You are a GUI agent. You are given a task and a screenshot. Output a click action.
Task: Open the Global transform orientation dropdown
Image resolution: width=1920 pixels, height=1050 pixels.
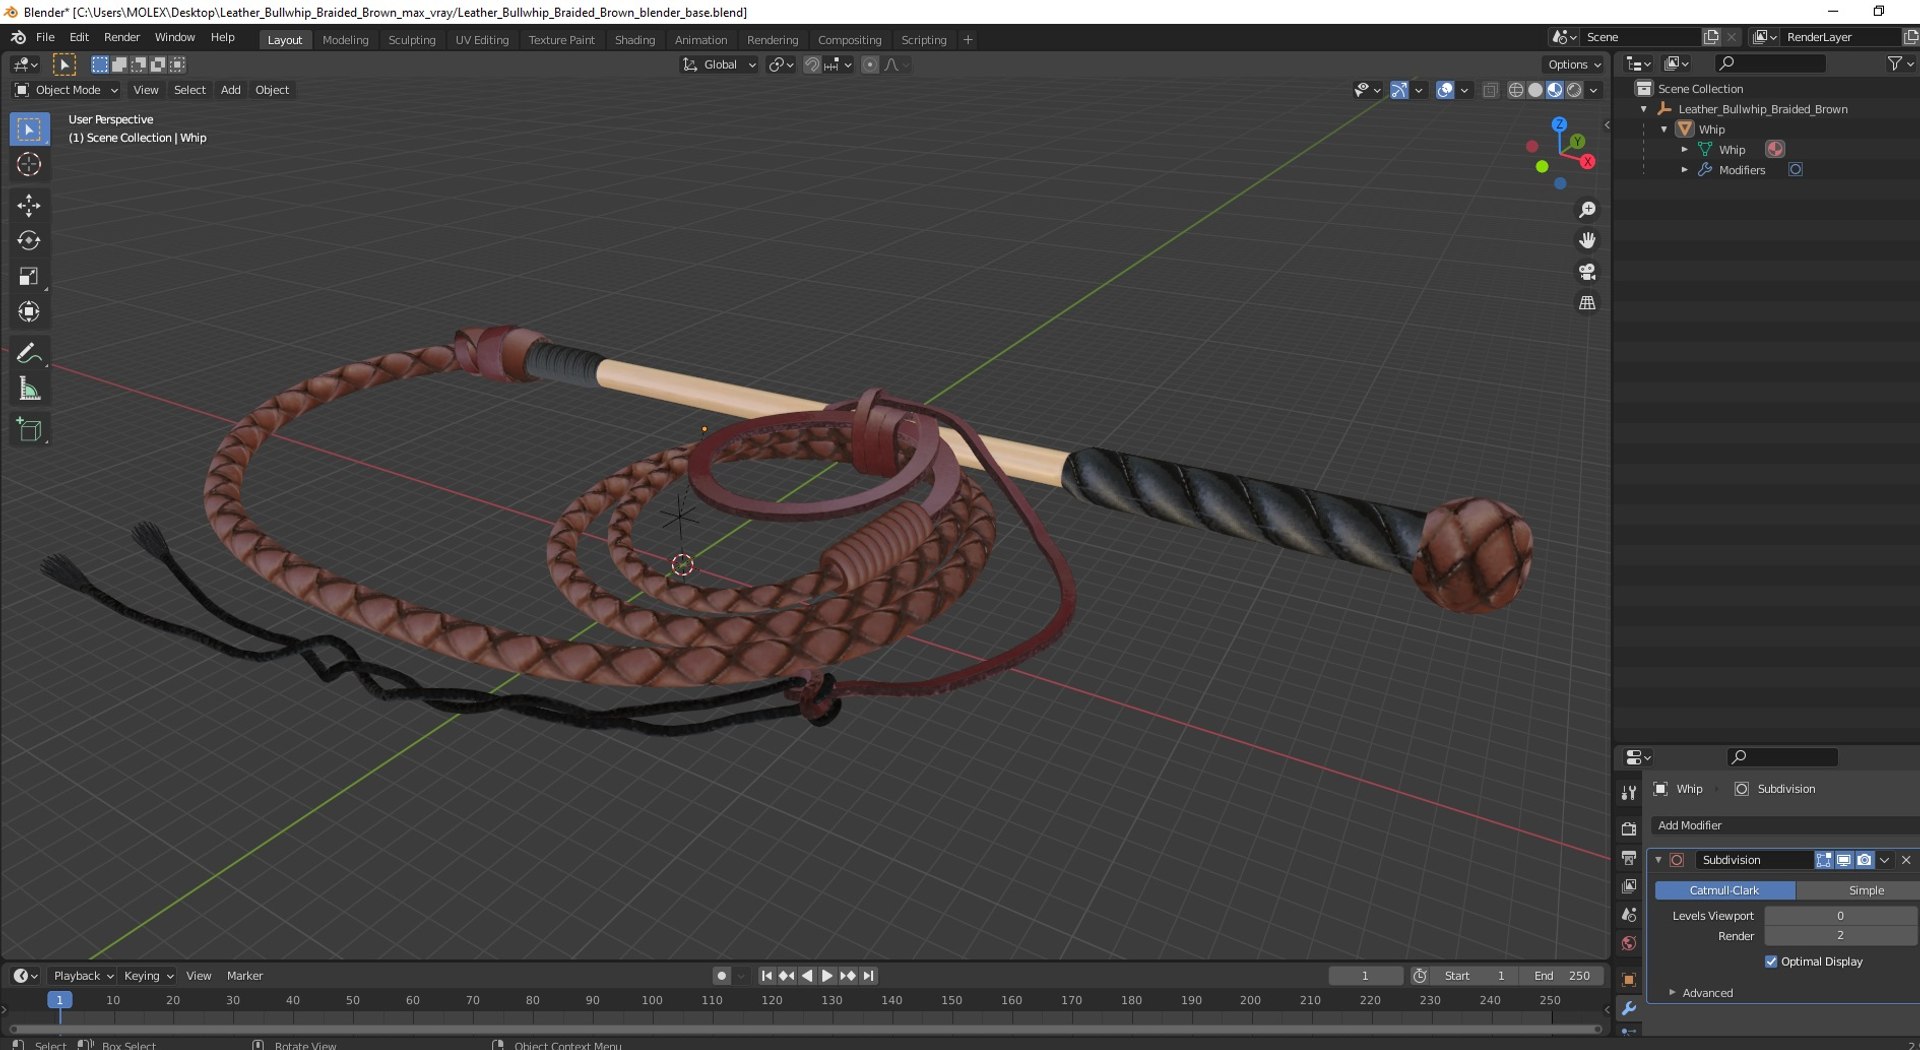coord(719,65)
